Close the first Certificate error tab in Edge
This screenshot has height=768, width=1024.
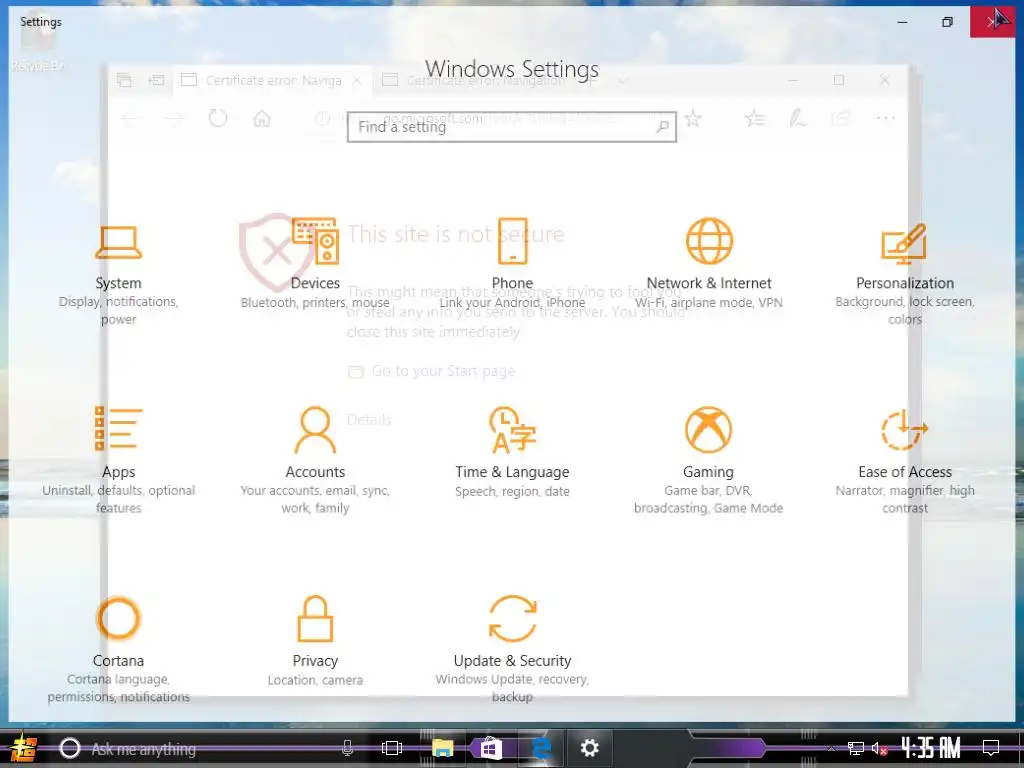tap(357, 80)
